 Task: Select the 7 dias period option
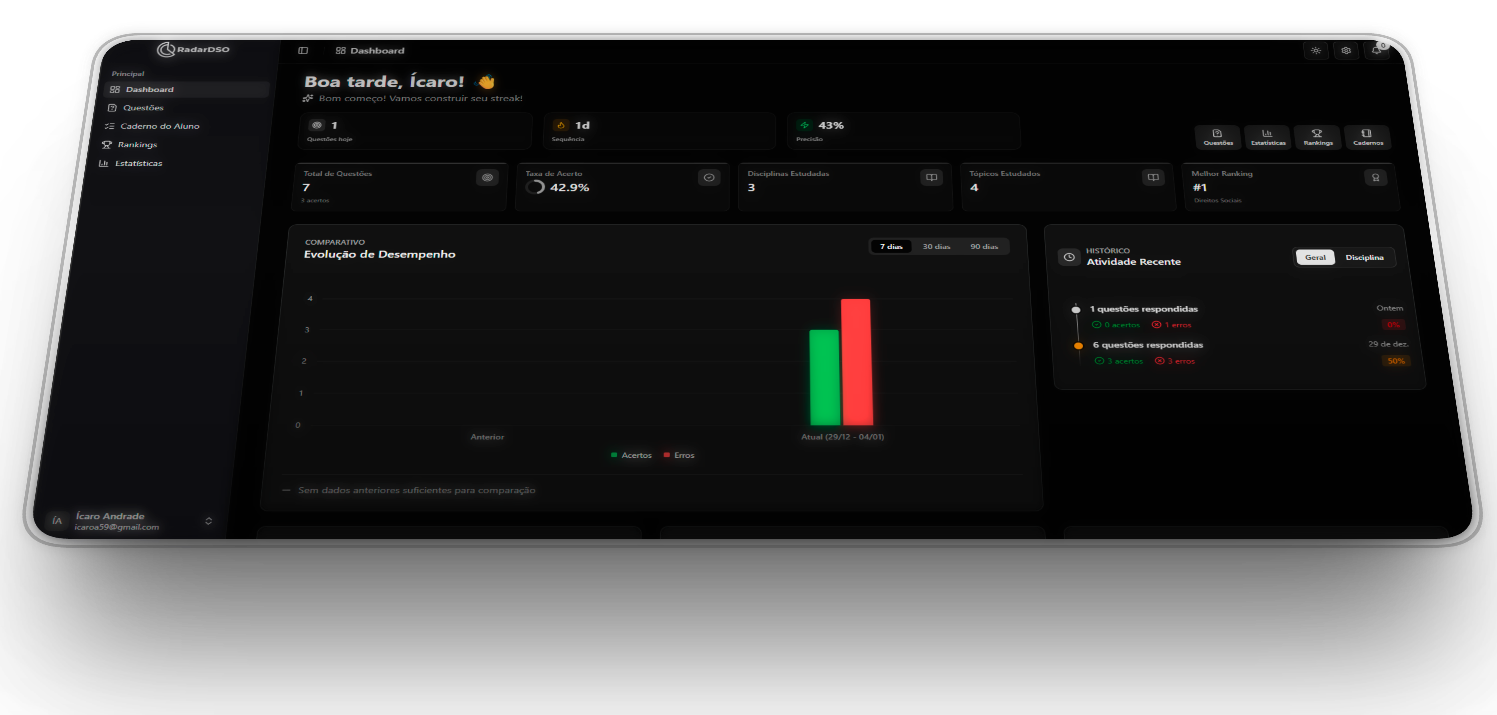891,246
